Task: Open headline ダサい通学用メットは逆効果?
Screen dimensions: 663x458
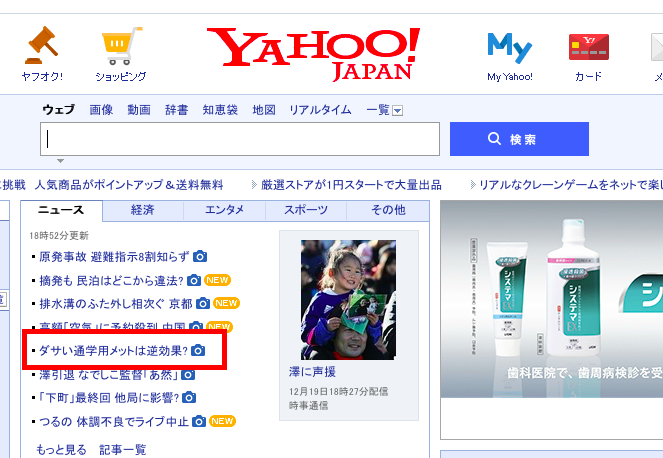Action: tap(113, 351)
